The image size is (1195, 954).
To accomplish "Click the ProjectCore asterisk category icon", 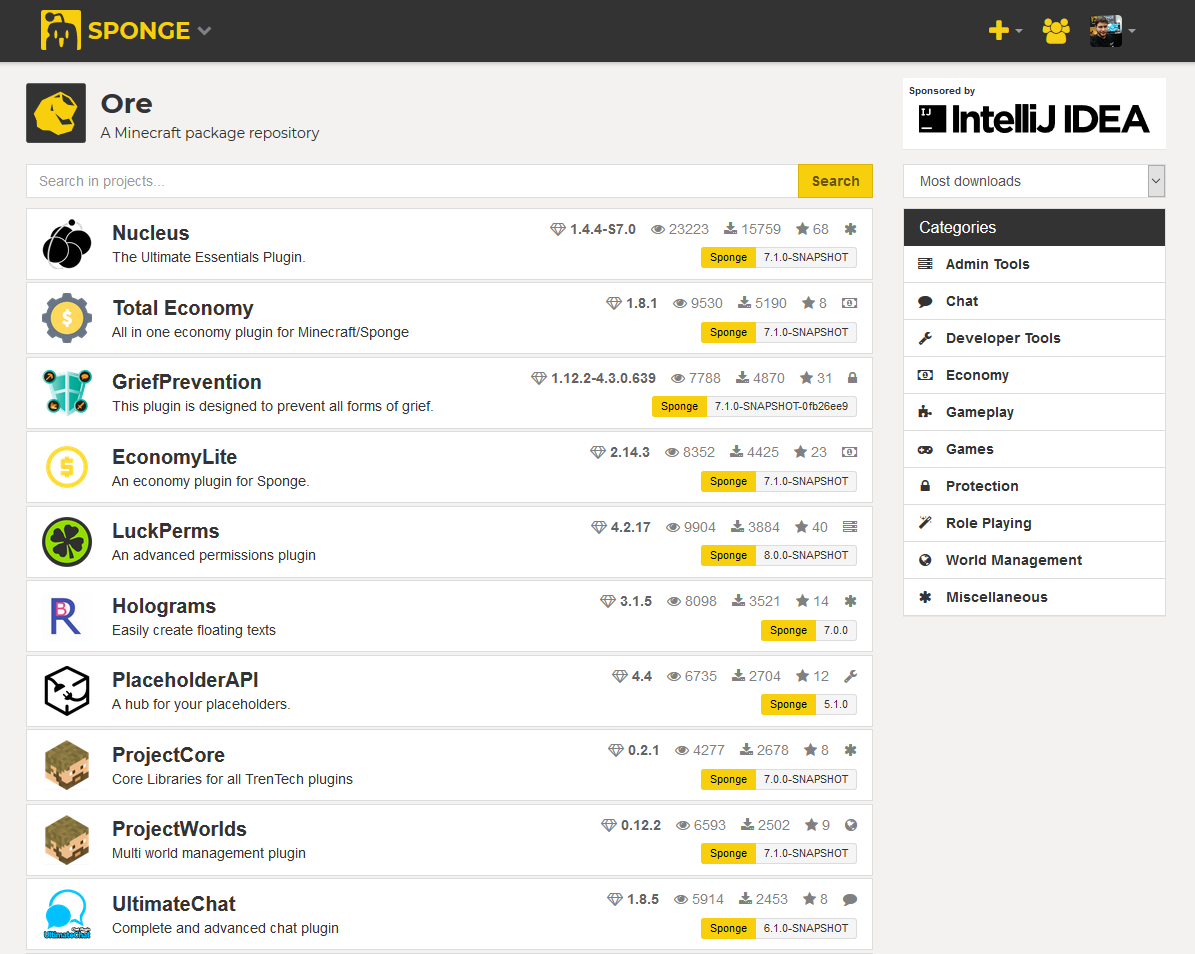I will 851,750.
